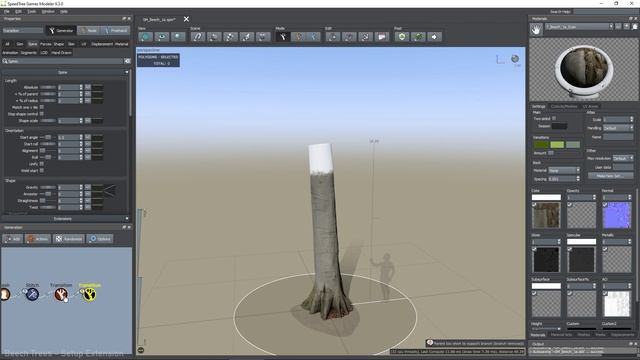Screen dimensions: 640x360
Task: Click the white Color swatch bar
Action: click(x=546, y=198)
